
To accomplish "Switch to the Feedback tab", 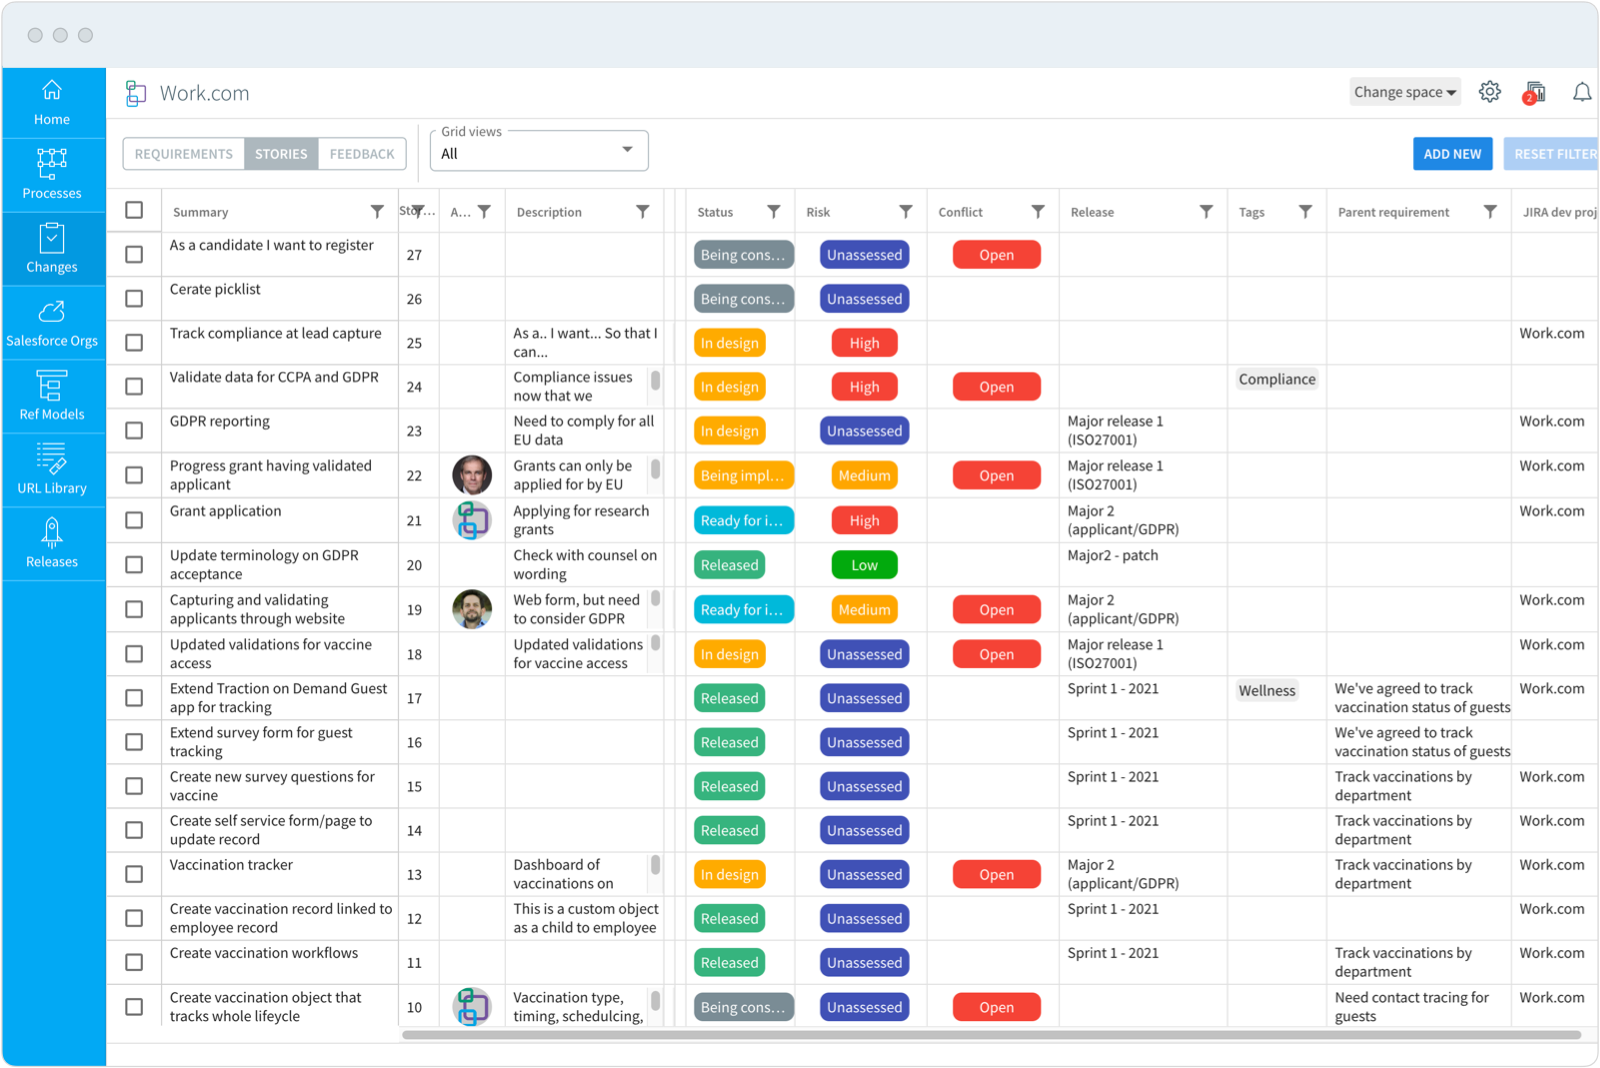I will (362, 154).
